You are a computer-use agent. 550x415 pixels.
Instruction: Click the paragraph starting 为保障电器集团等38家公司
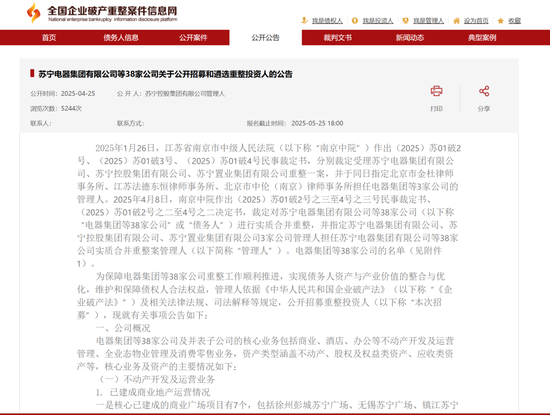click(x=265, y=296)
